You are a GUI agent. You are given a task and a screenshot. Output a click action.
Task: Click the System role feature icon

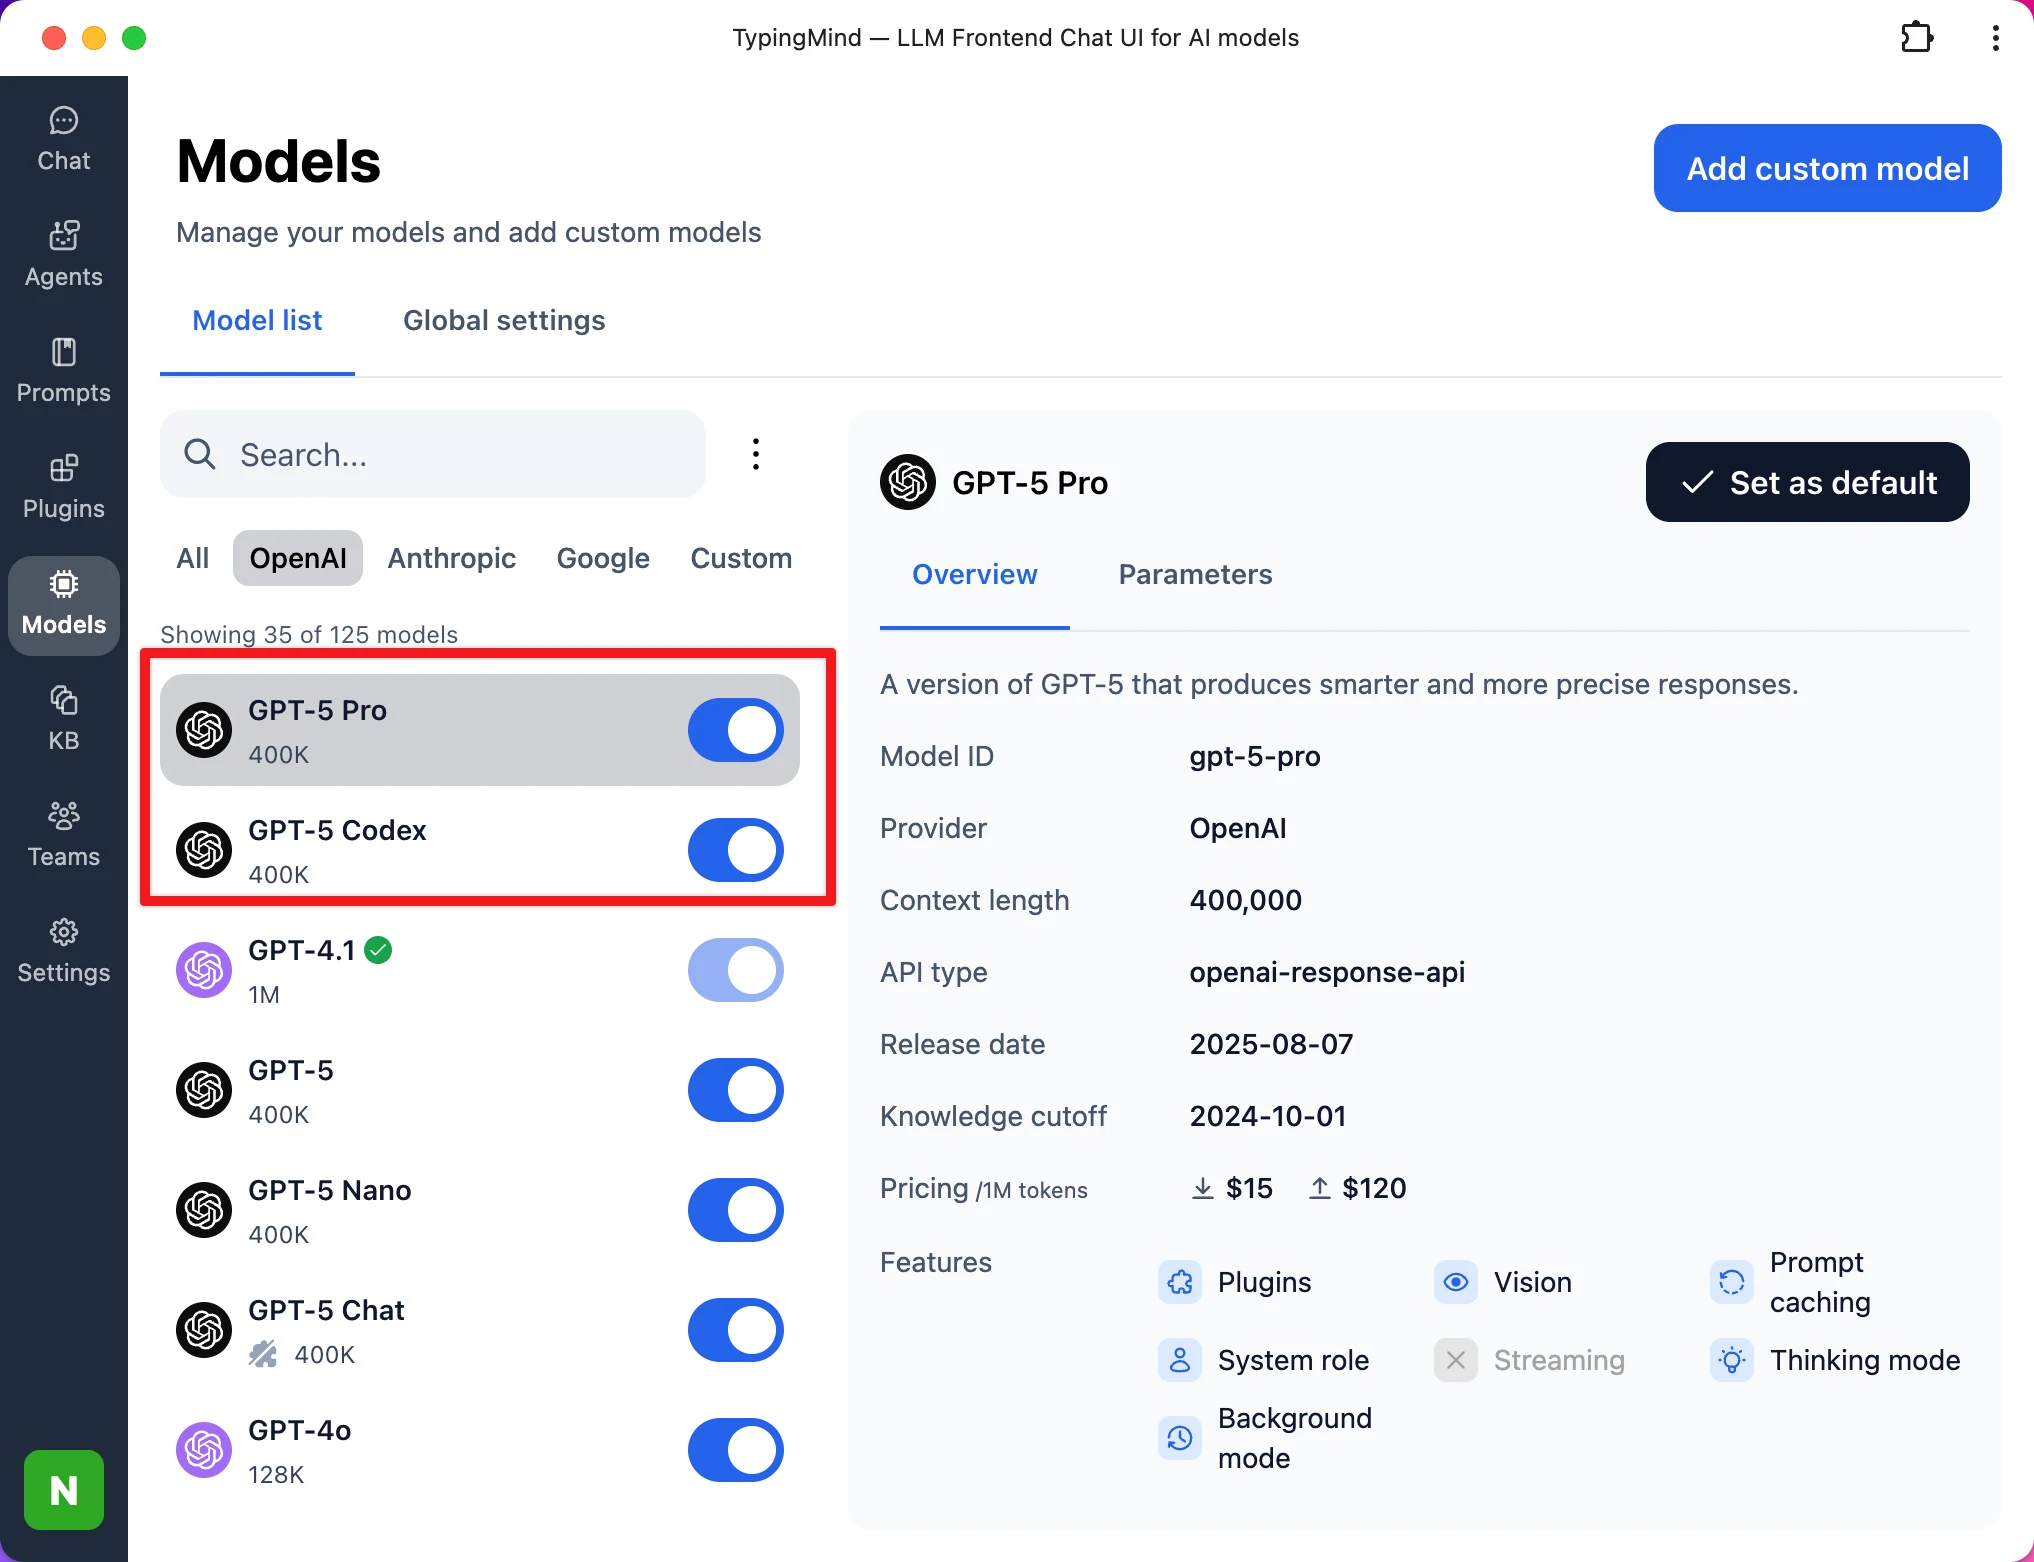point(1180,1360)
